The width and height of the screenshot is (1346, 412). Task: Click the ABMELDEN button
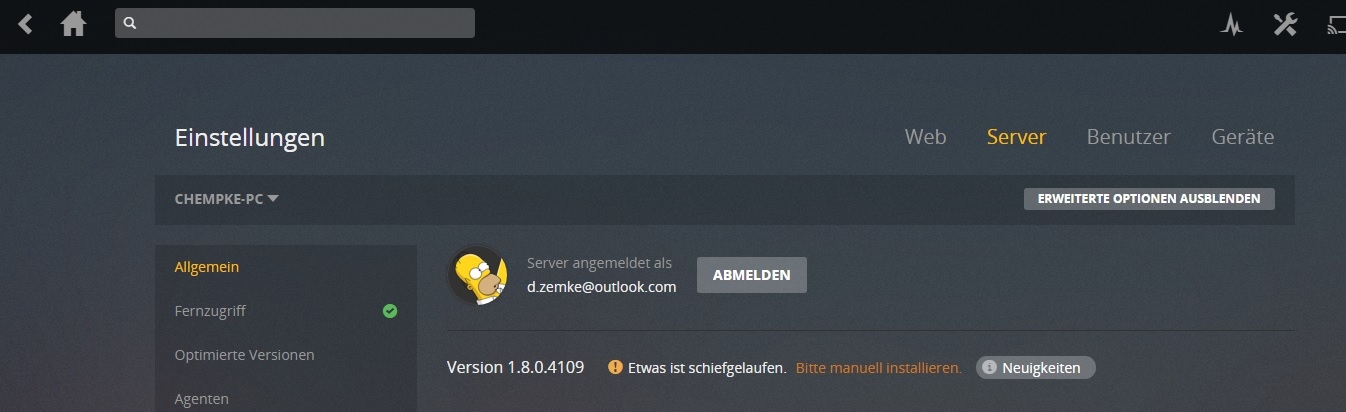click(x=751, y=275)
